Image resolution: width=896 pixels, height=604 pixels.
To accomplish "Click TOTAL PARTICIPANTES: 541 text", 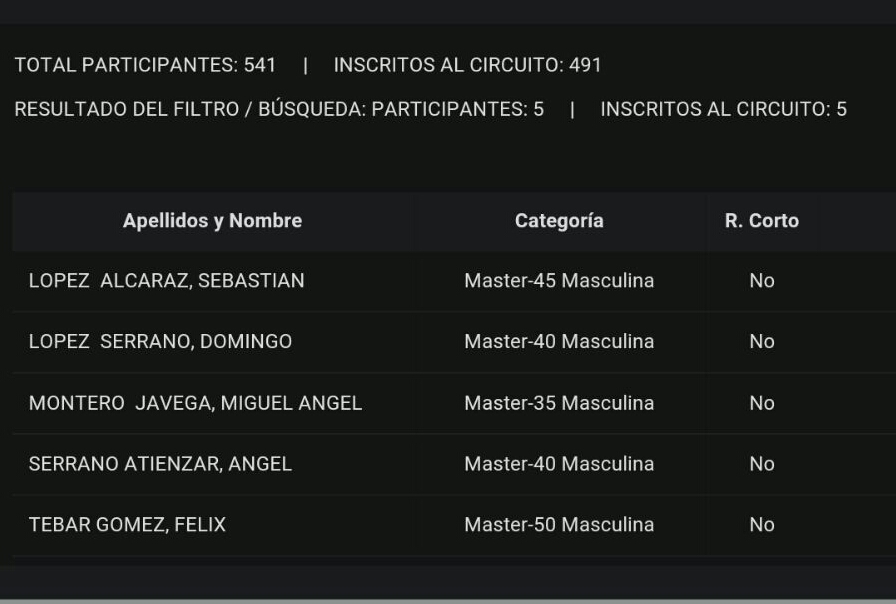I will pos(145,65).
